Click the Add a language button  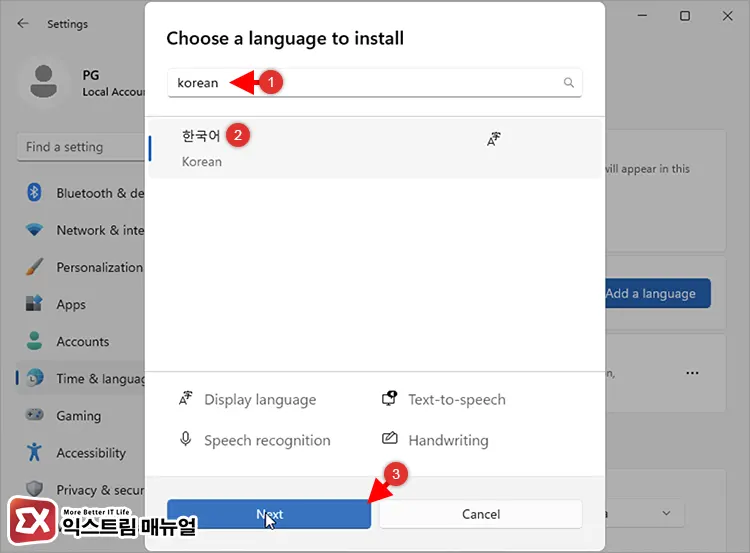pyautogui.click(x=657, y=293)
